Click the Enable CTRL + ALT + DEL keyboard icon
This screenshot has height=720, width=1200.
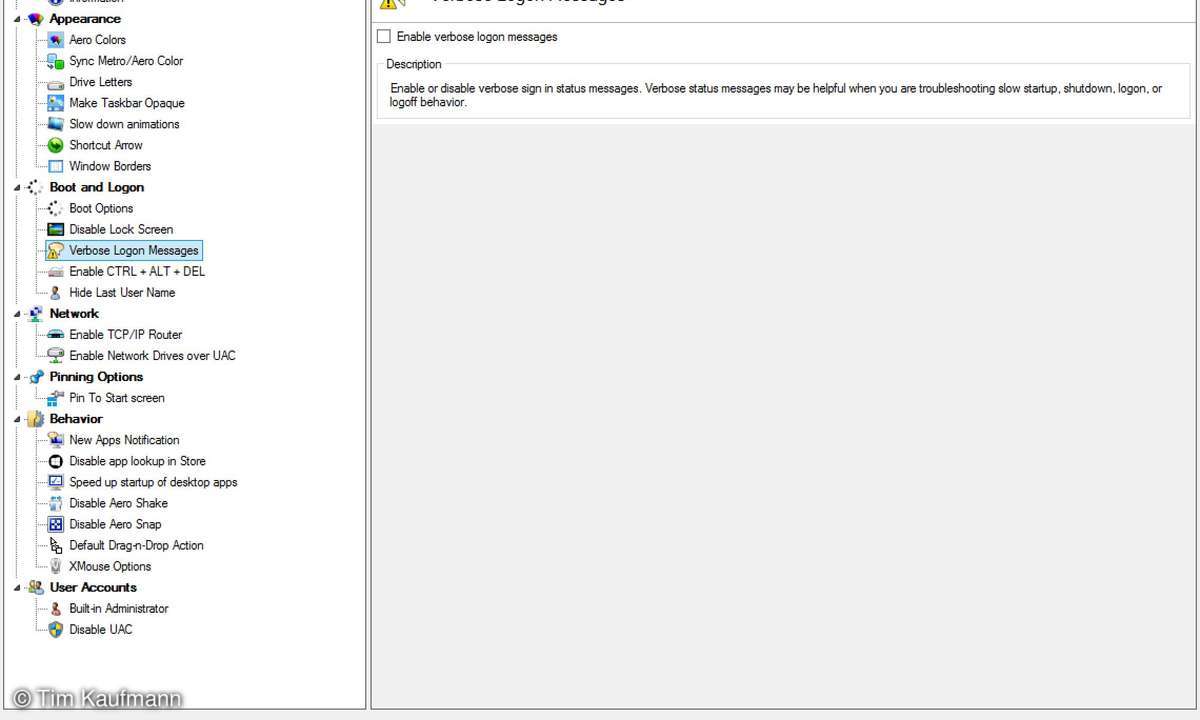point(56,271)
